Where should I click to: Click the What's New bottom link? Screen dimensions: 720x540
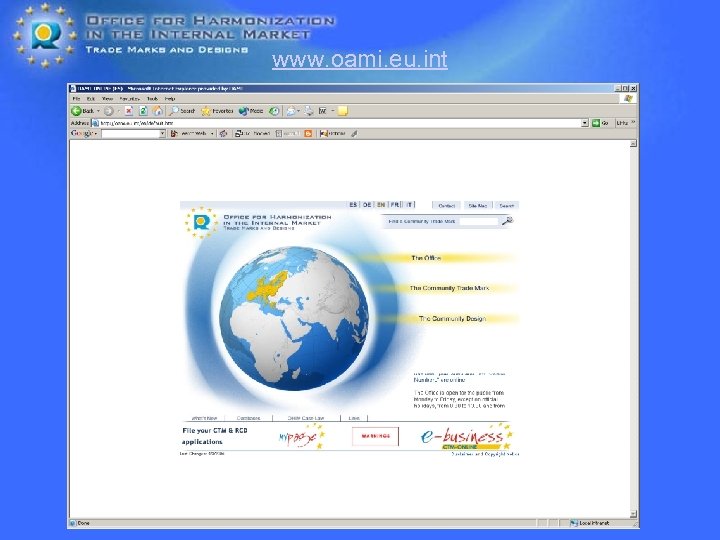point(204,418)
